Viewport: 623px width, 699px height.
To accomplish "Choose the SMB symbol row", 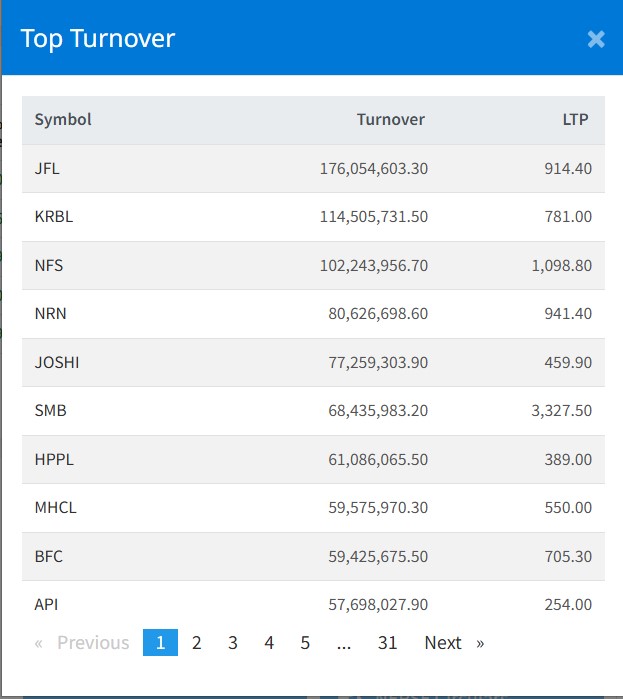I will [x=50, y=411].
